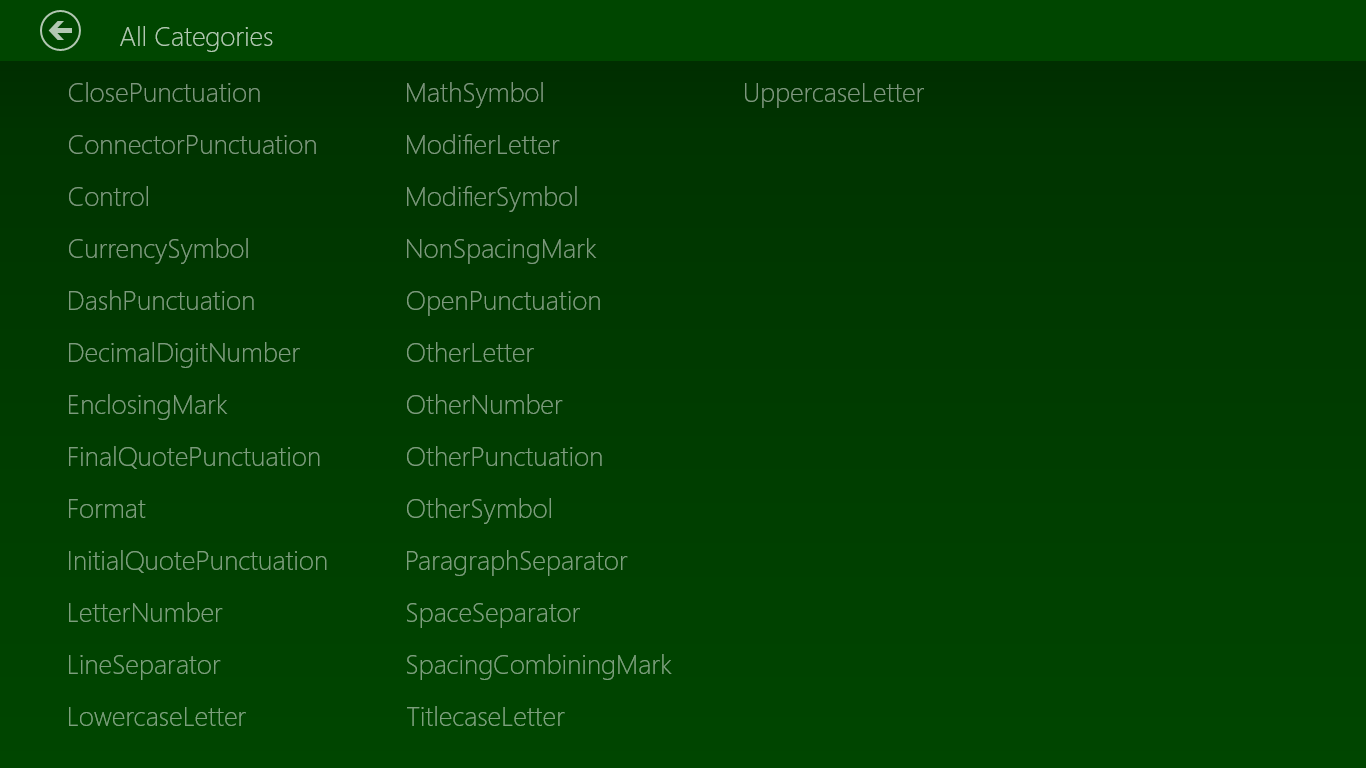This screenshot has height=768, width=1366.
Task: Open the LetterNumber category
Action: point(144,613)
